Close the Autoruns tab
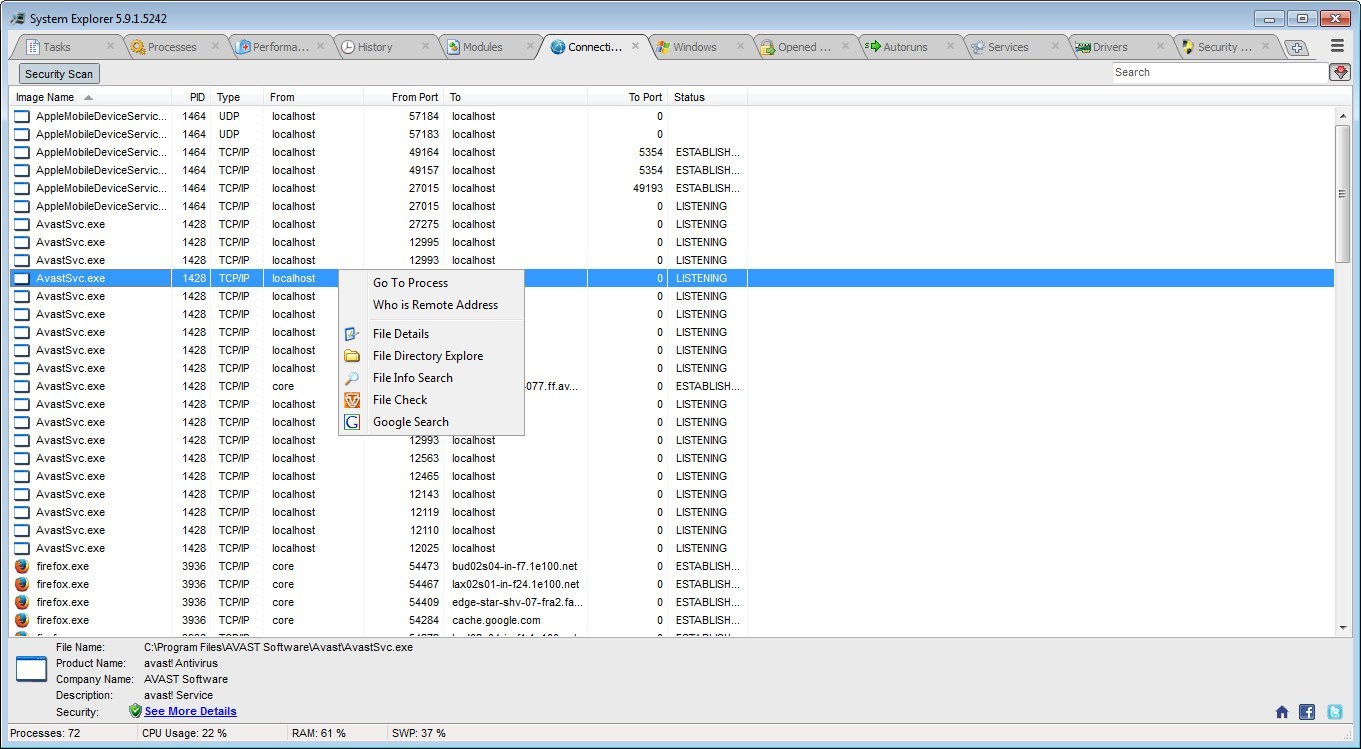This screenshot has height=749, width=1361. click(x=951, y=46)
